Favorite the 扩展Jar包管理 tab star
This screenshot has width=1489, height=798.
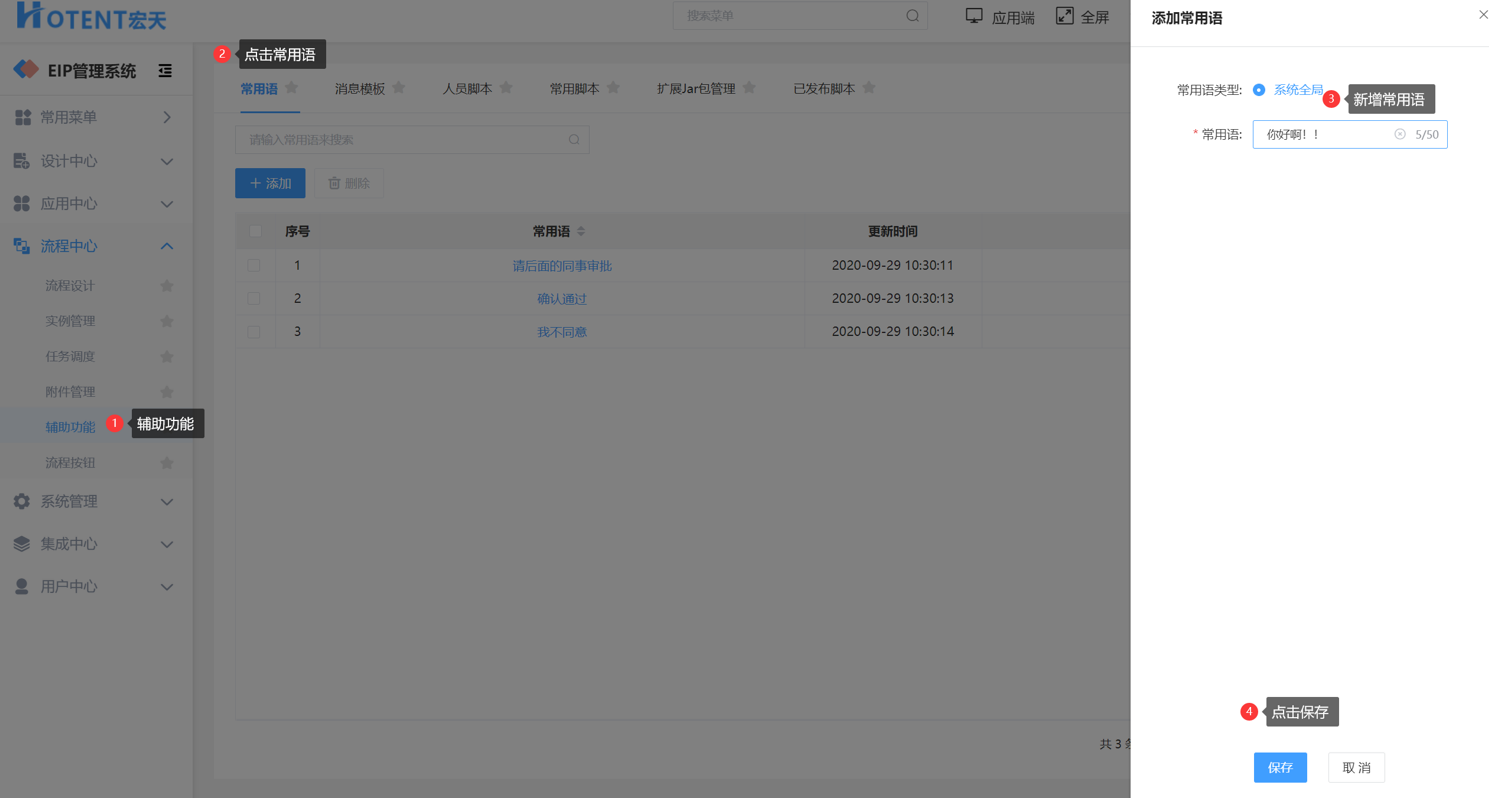[x=749, y=88]
